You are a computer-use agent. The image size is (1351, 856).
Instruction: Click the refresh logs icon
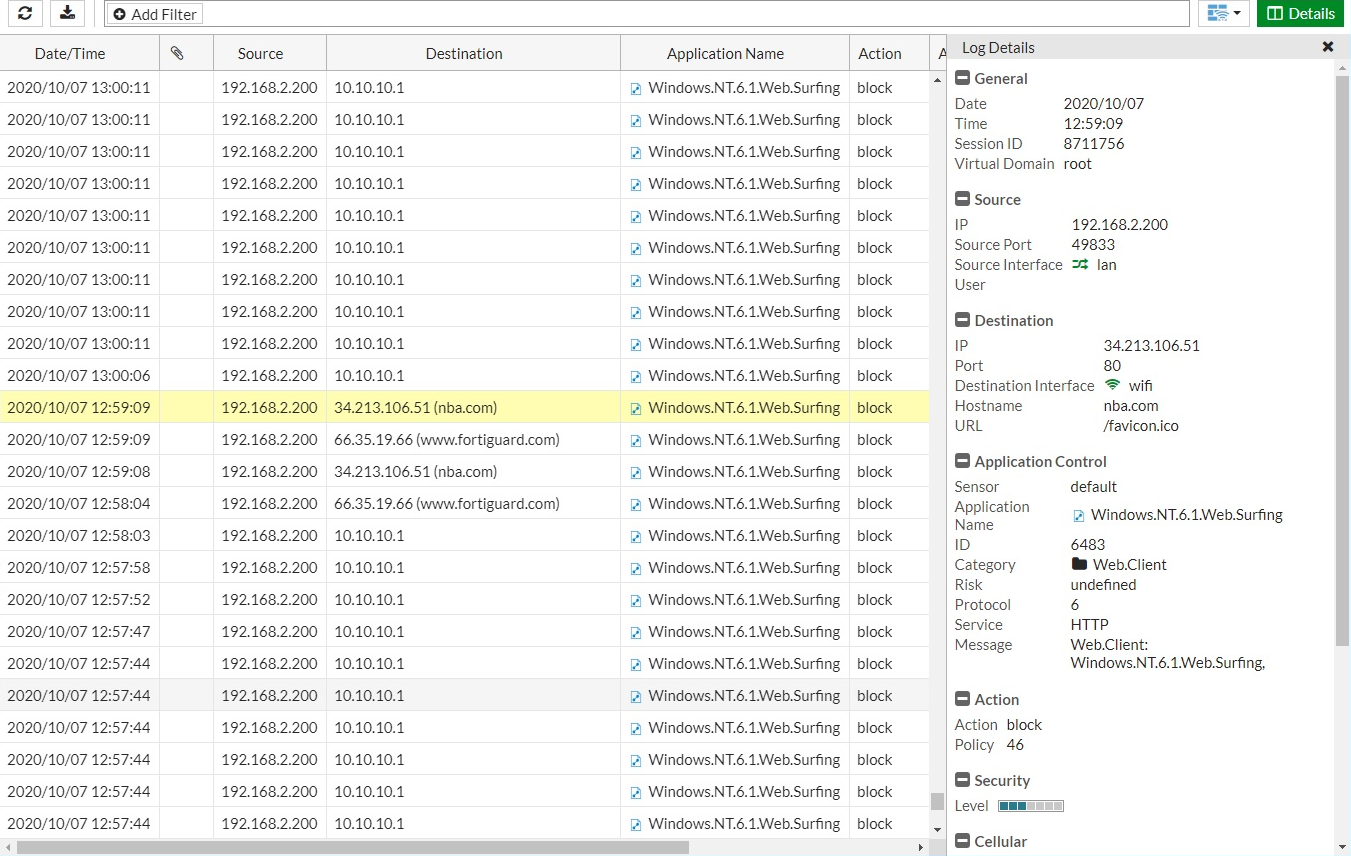click(x=25, y=13)
